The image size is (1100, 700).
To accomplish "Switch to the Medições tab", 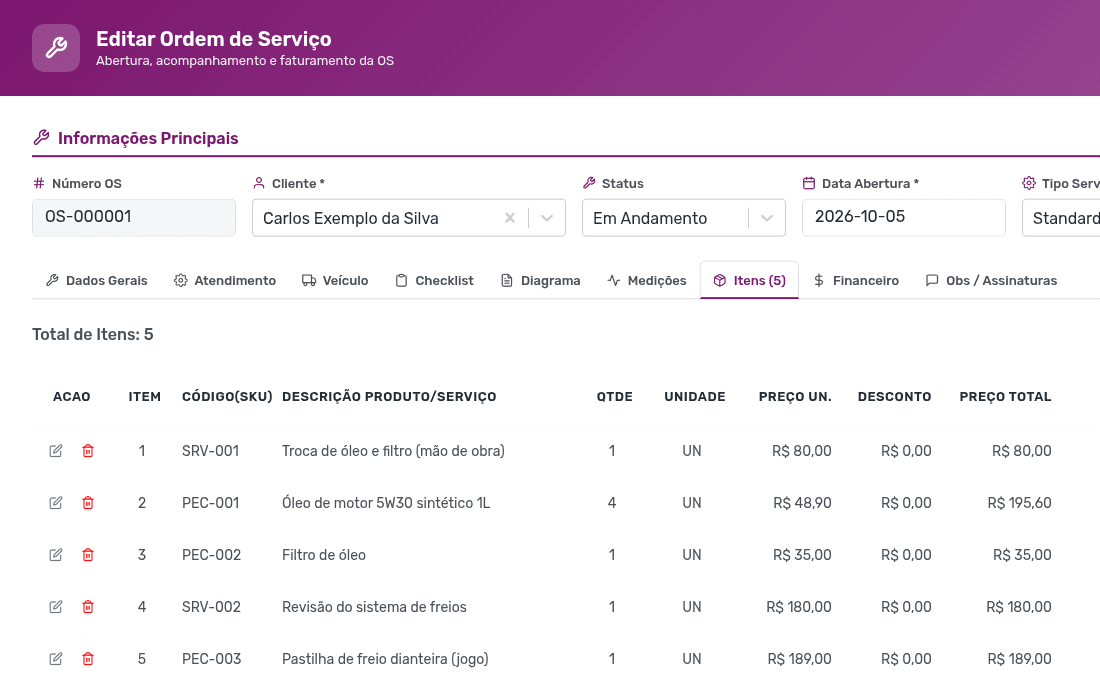I will click(x=647, y=281).
